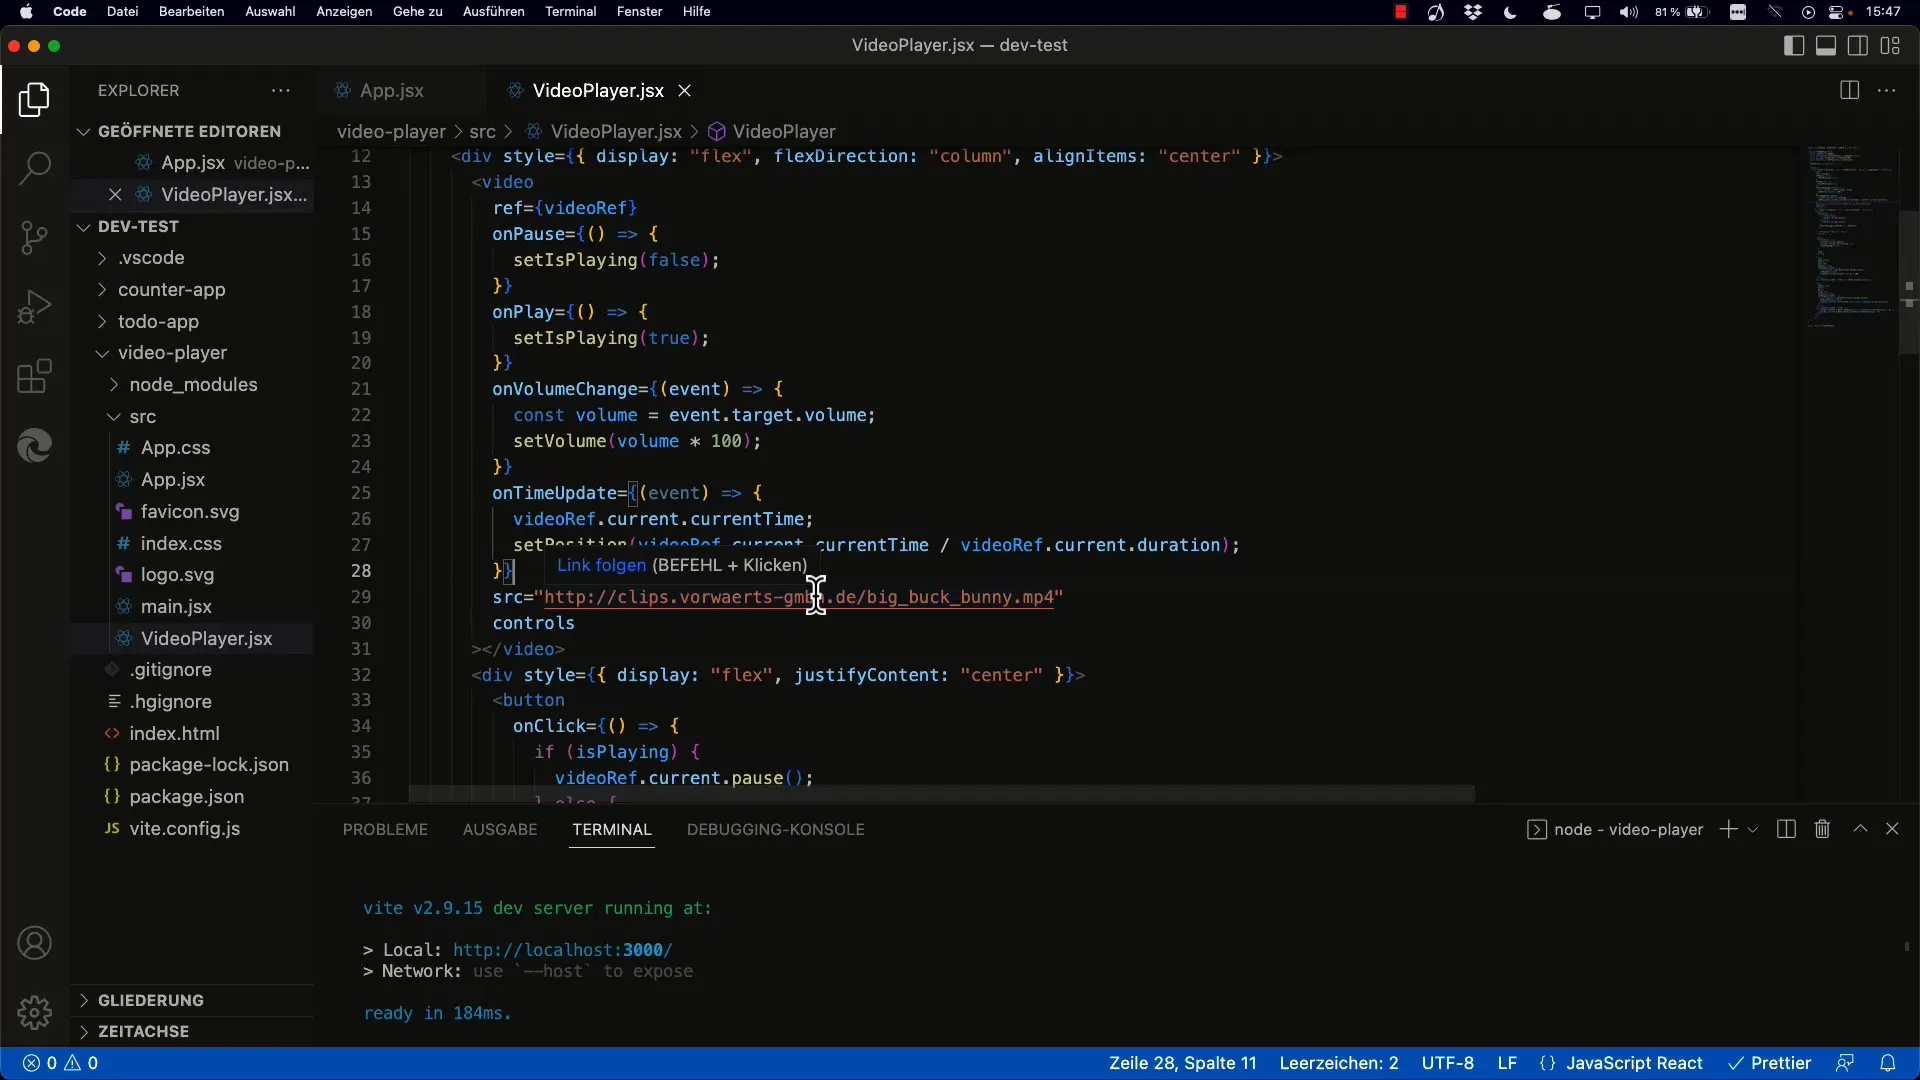Click the Explorer more actions ellipsis

click(x=281, y=90)
